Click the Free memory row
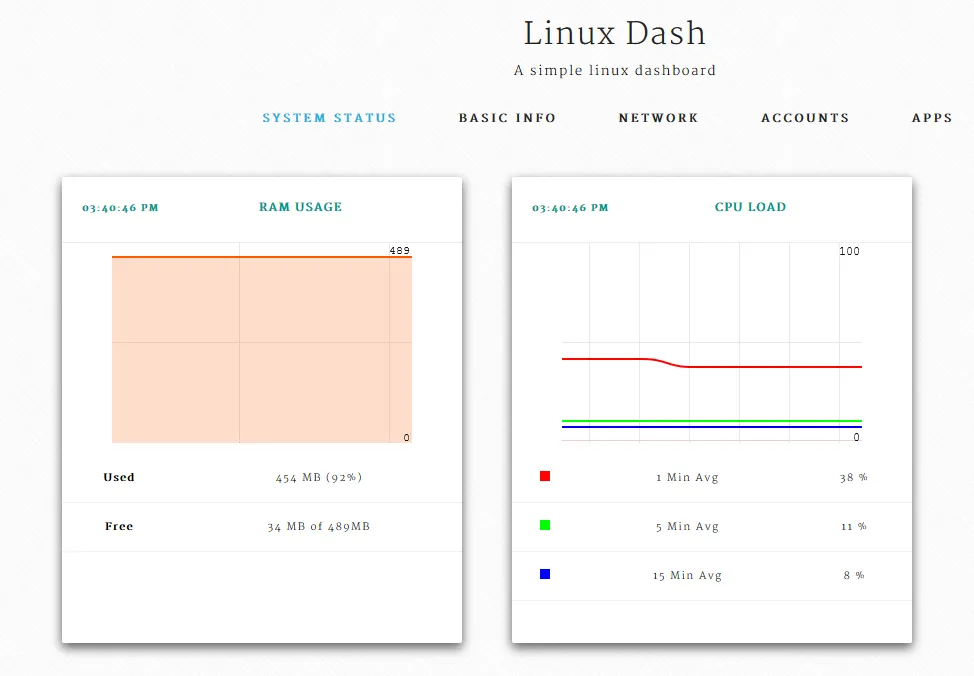 tap(260, 526)
